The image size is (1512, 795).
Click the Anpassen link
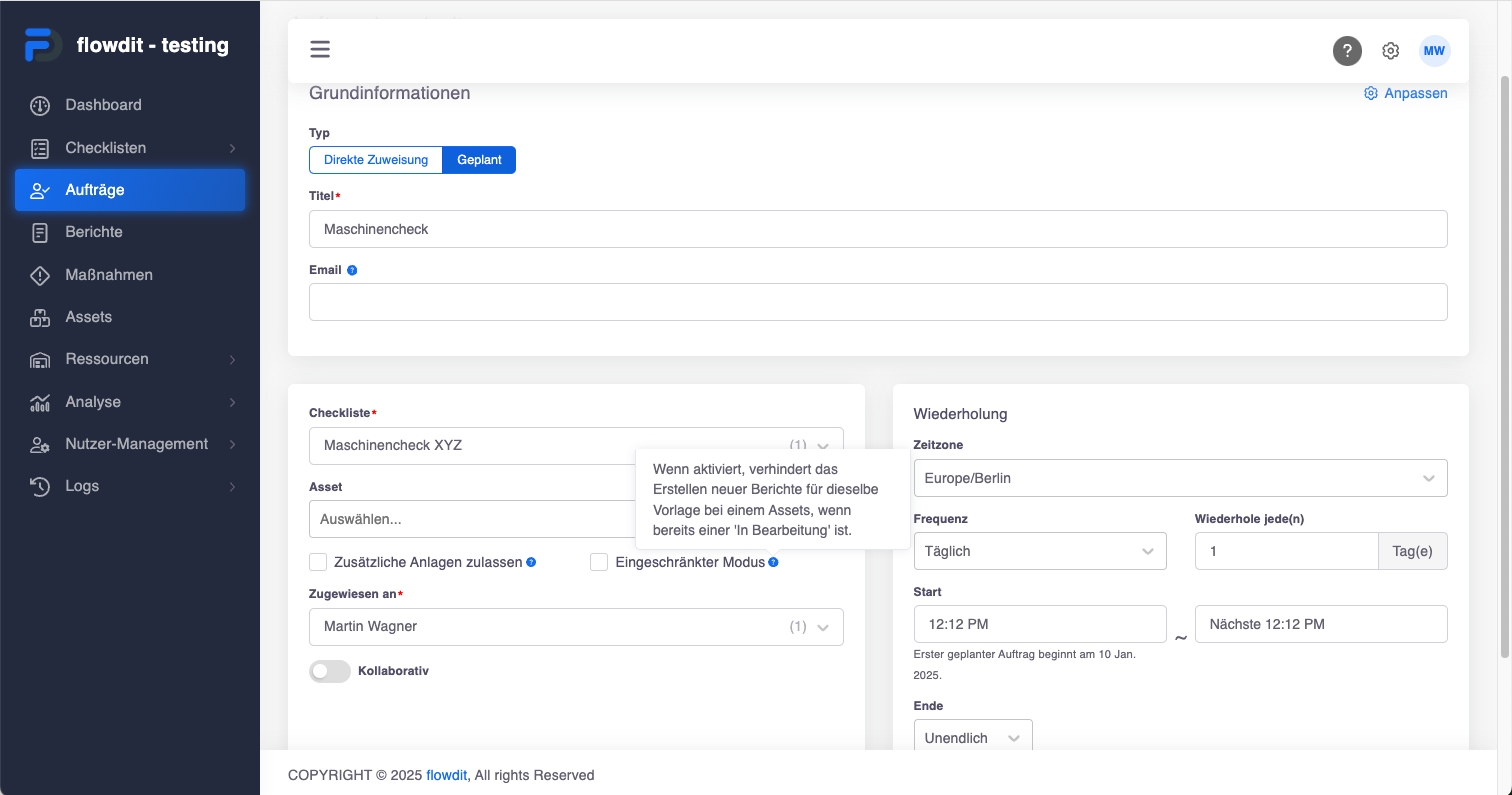[1406, 93]
